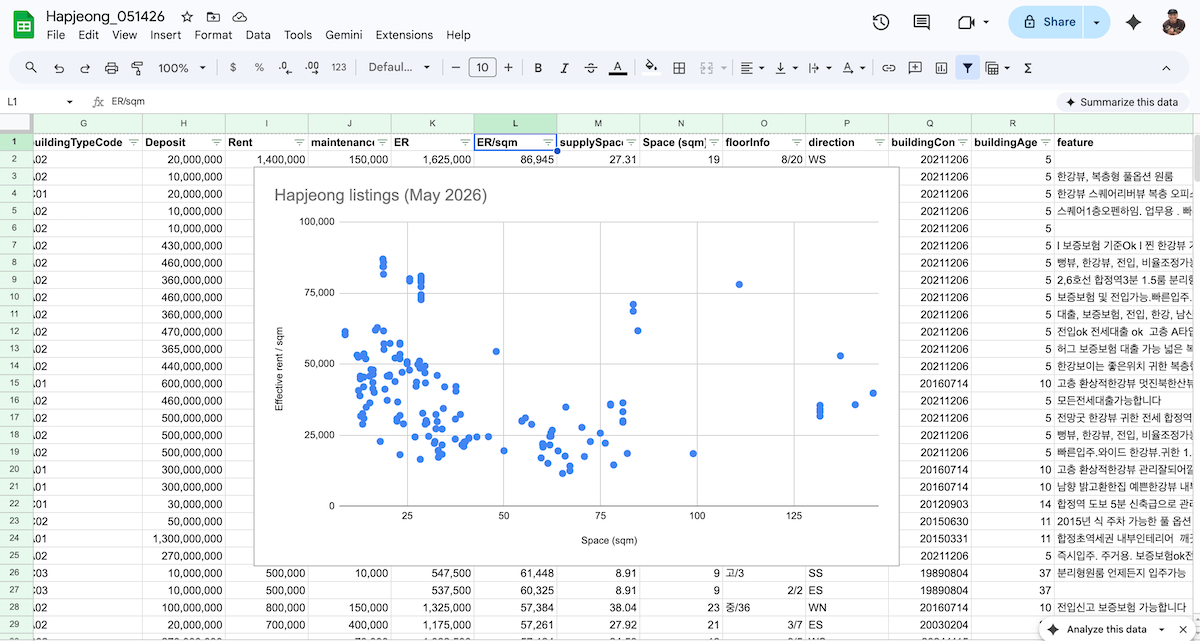Open the fill color paint bucket

pos(651,68)
